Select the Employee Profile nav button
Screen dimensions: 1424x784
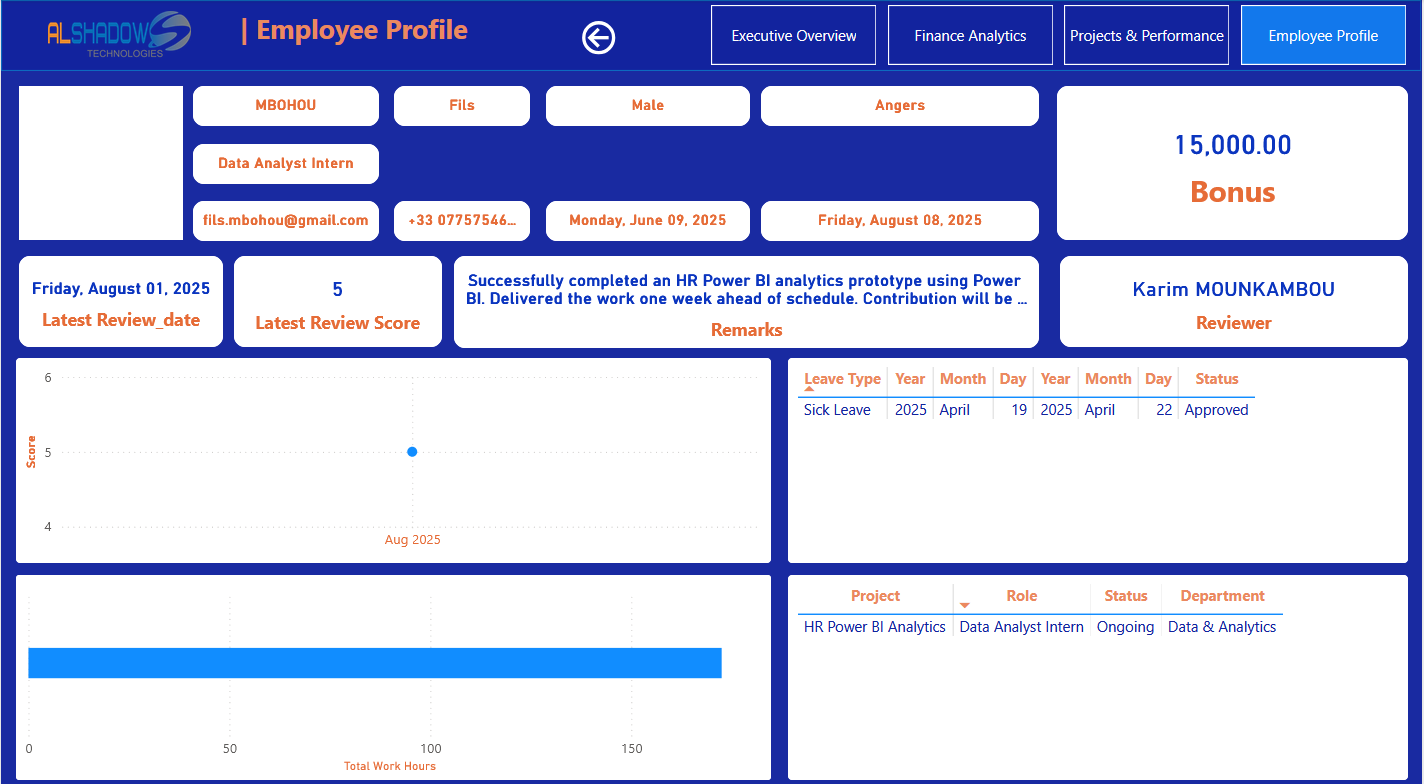1323,35
